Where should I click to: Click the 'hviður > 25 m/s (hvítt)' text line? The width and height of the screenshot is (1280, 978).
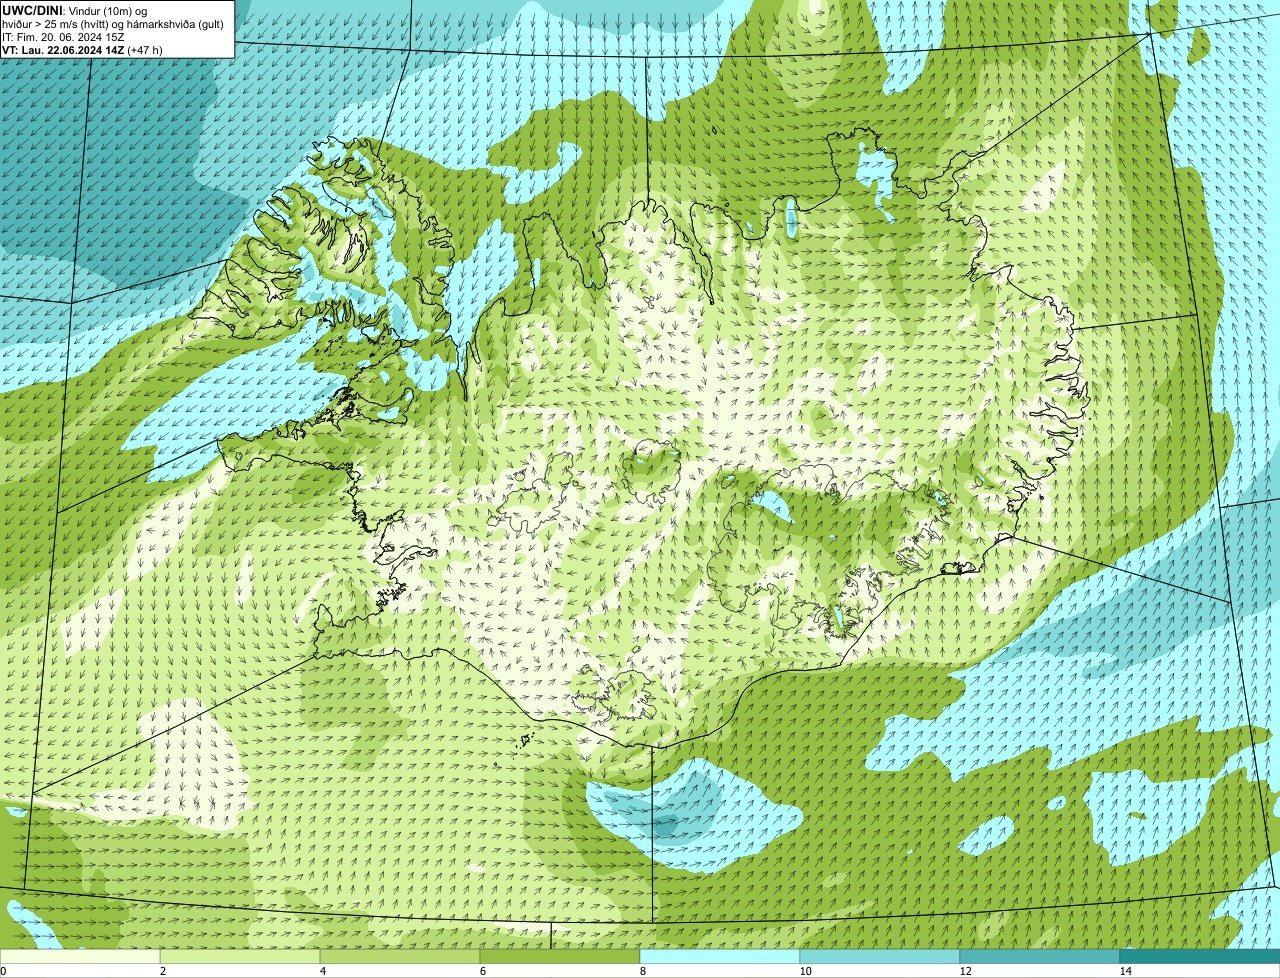click(112, 24)
